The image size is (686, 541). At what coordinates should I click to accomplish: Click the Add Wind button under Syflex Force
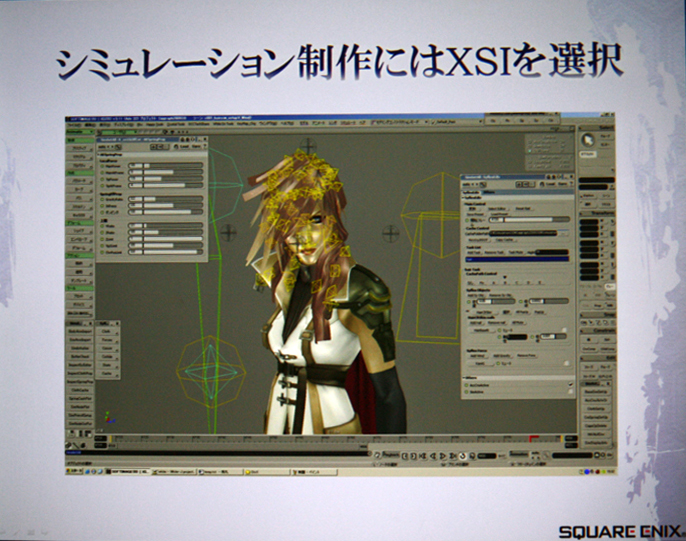coord(478,356)
